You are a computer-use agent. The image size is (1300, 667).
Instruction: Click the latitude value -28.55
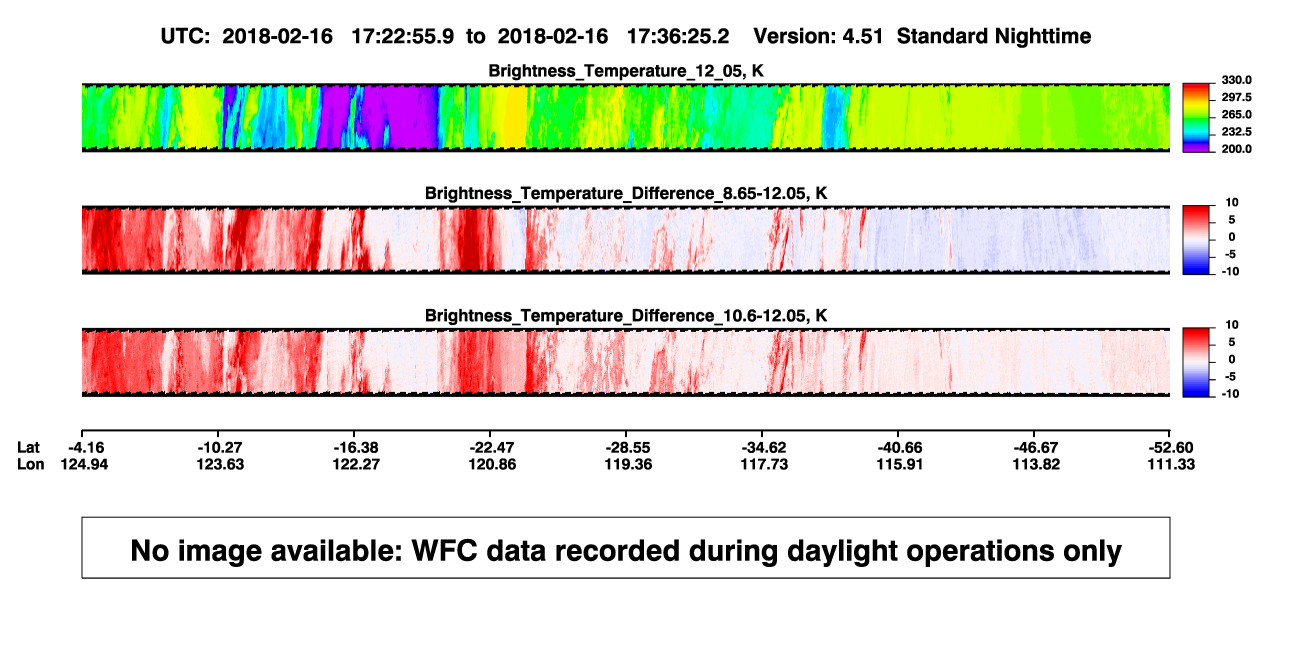pyautogui.click(x=629, y=447)
